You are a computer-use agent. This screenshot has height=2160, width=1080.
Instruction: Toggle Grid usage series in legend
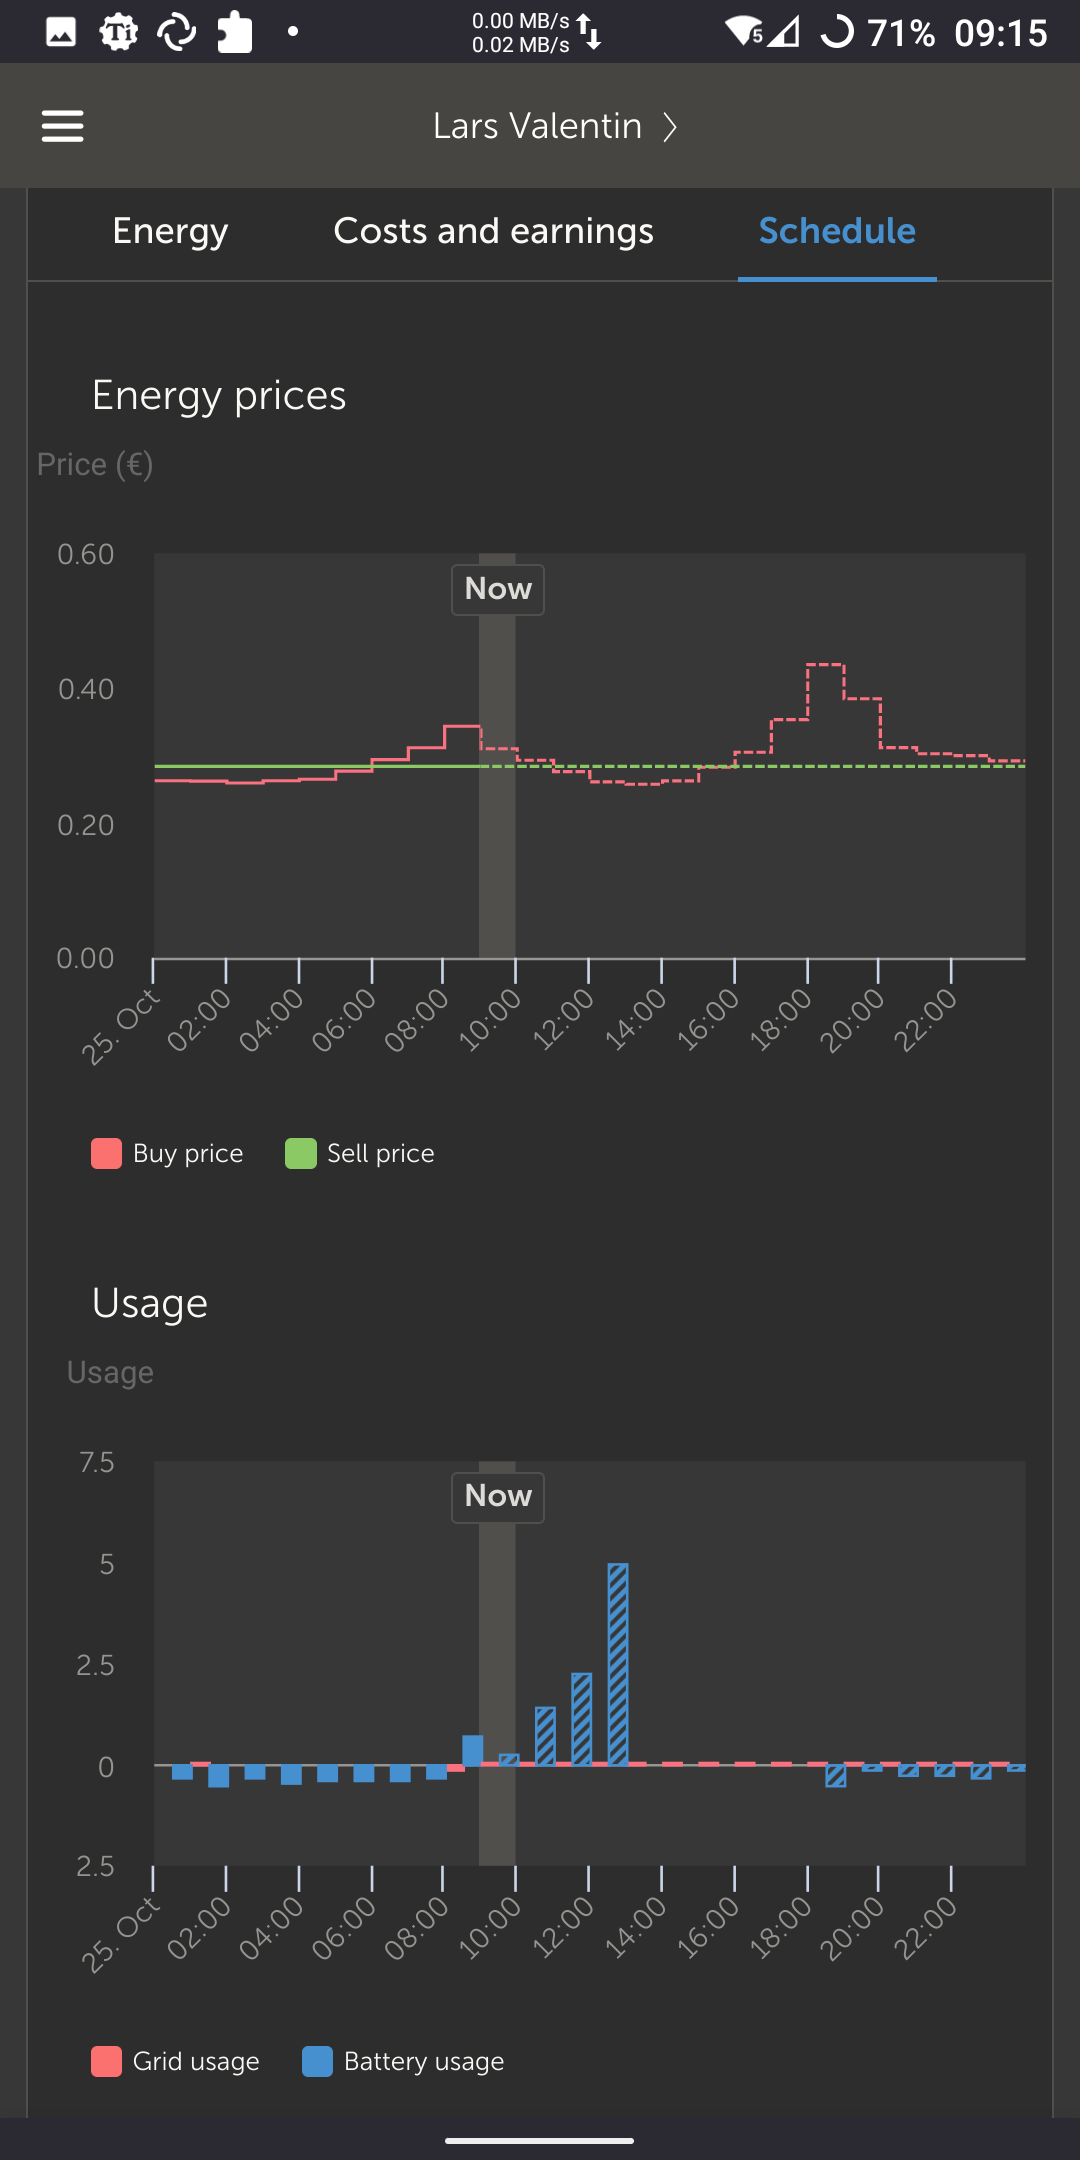[196, 2061]
